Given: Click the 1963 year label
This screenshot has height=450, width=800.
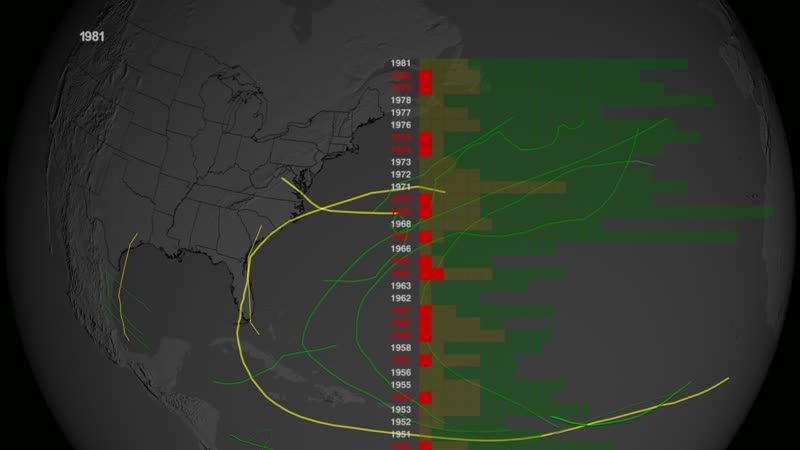Looking at the screenshot, I should tap(401, 286).
